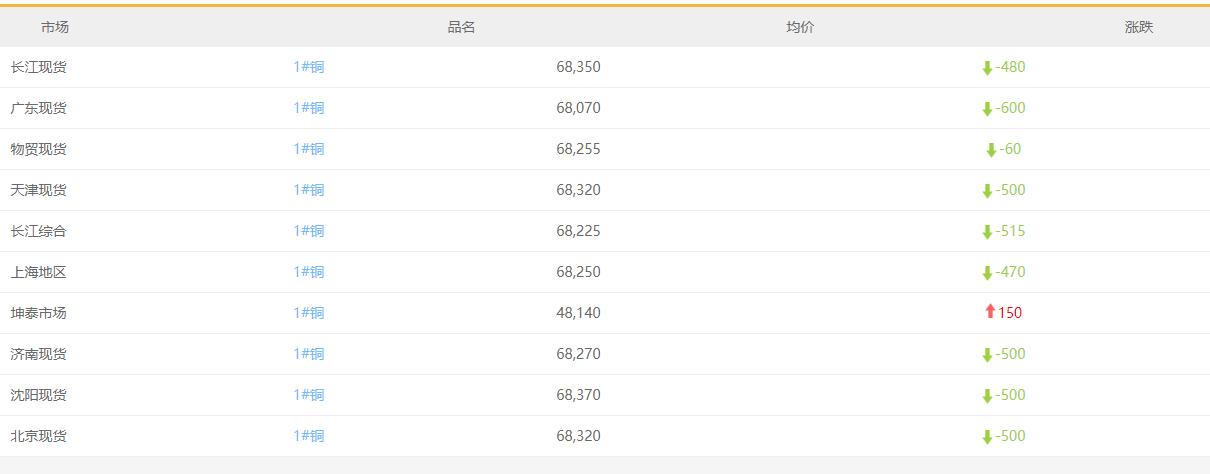Click the green down arrow beside -515
This screenshot has width=1210, height=474.
(987, 232)
